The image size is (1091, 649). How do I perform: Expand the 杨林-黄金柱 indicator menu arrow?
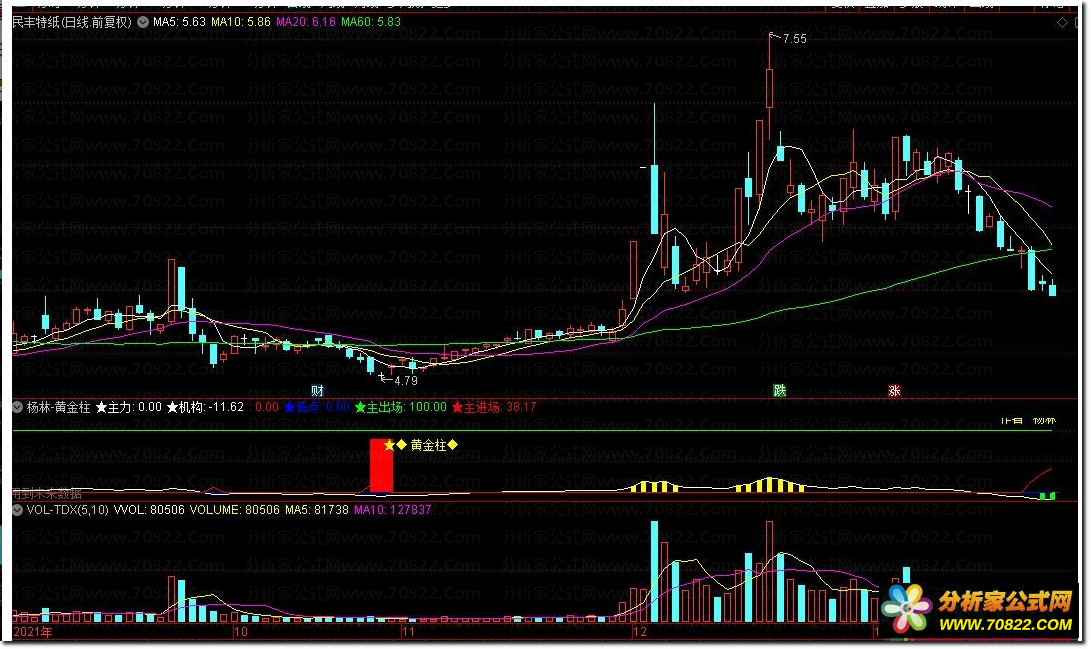(18, 408)
